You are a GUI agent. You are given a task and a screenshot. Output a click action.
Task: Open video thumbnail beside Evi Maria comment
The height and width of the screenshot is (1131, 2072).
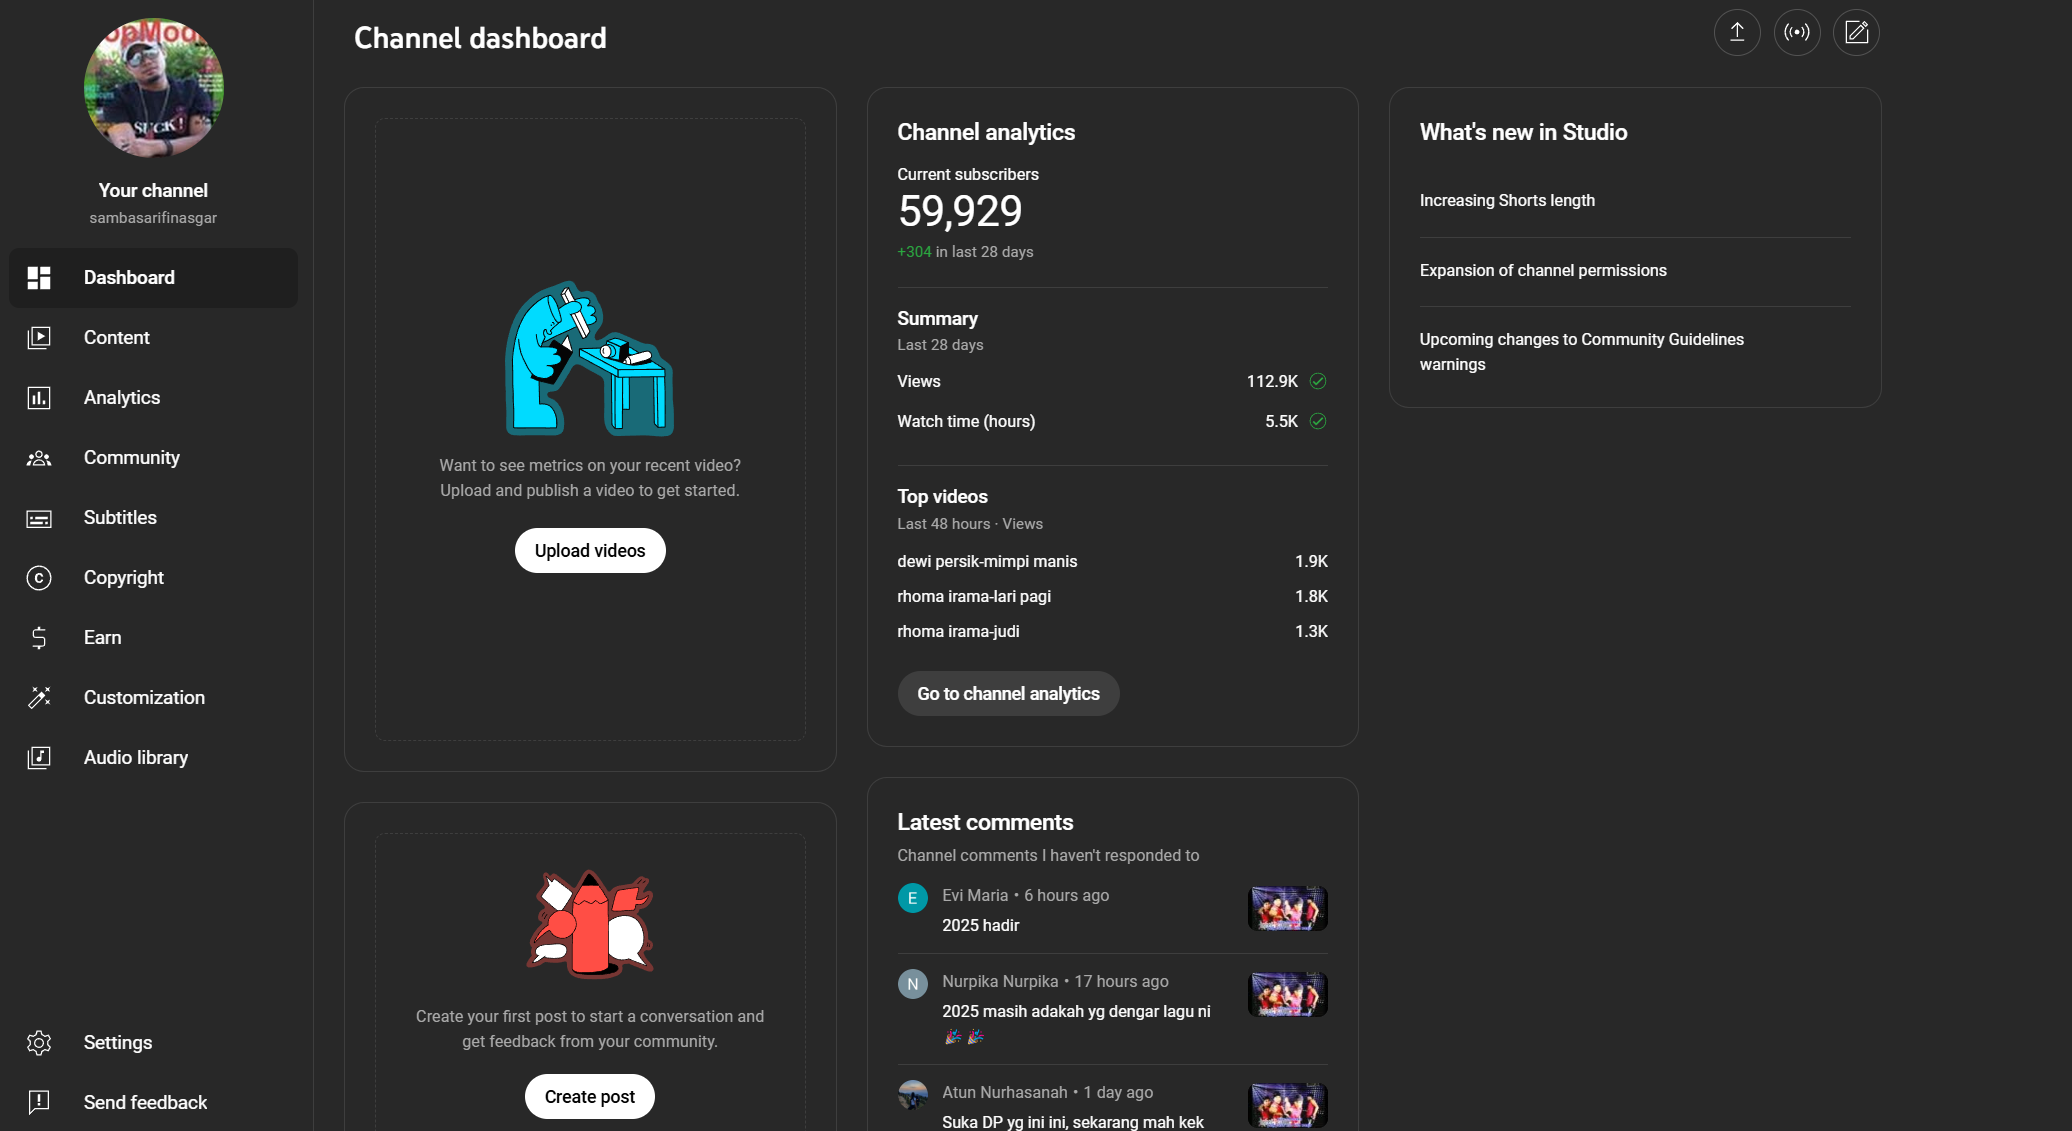coord(1288,909)
